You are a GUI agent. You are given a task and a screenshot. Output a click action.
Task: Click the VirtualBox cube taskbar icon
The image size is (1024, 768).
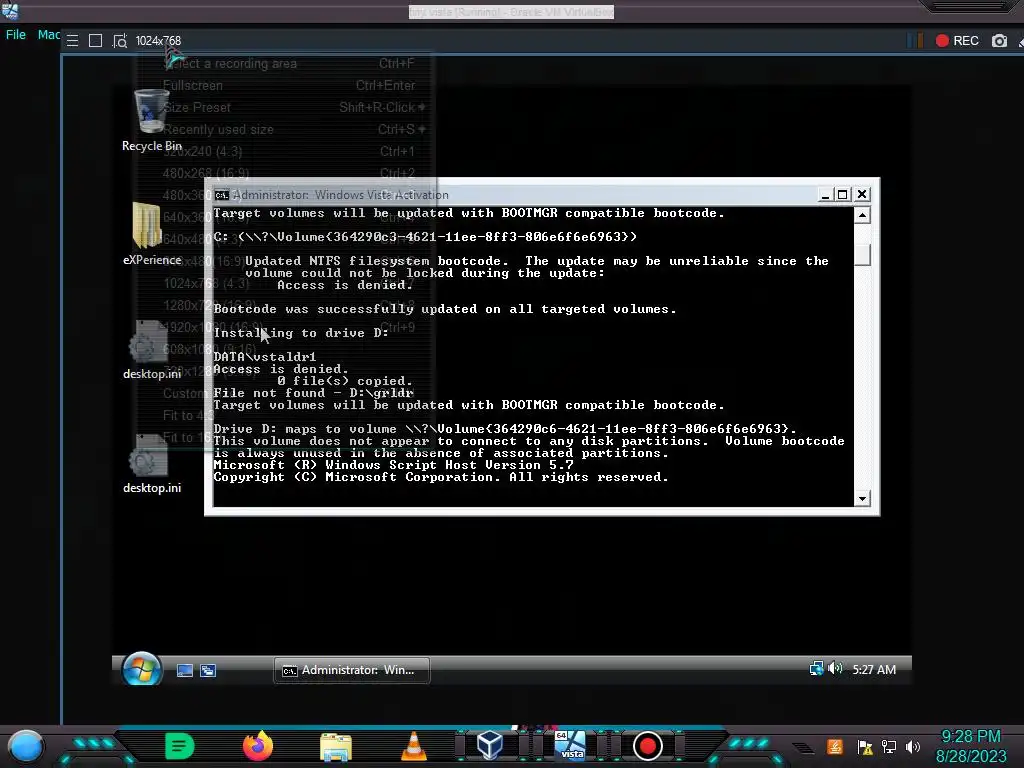click(490, 745)
